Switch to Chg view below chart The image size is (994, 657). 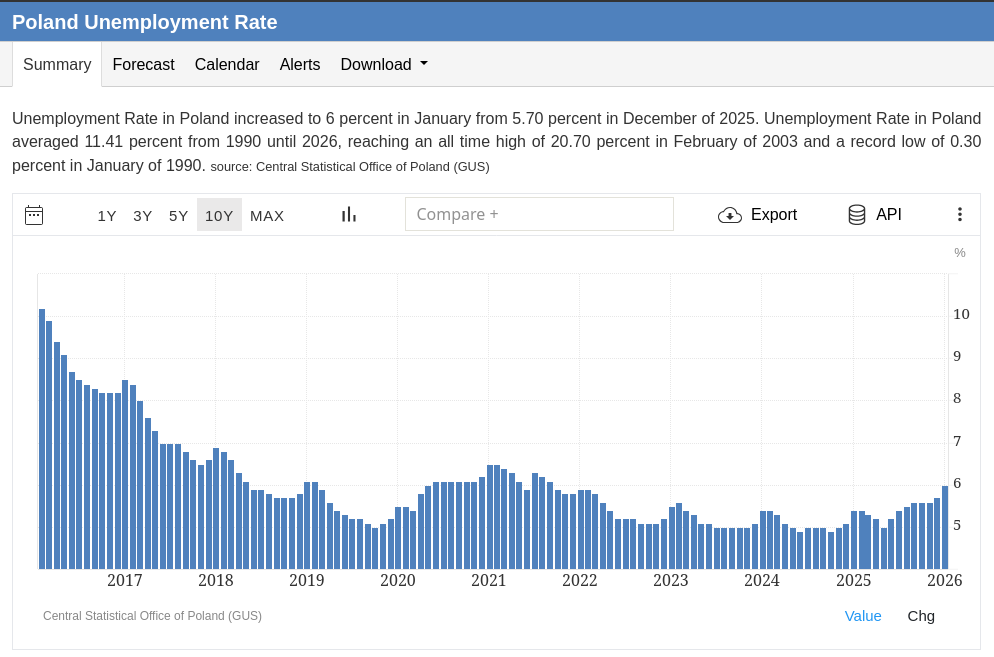tap(921, 616)
